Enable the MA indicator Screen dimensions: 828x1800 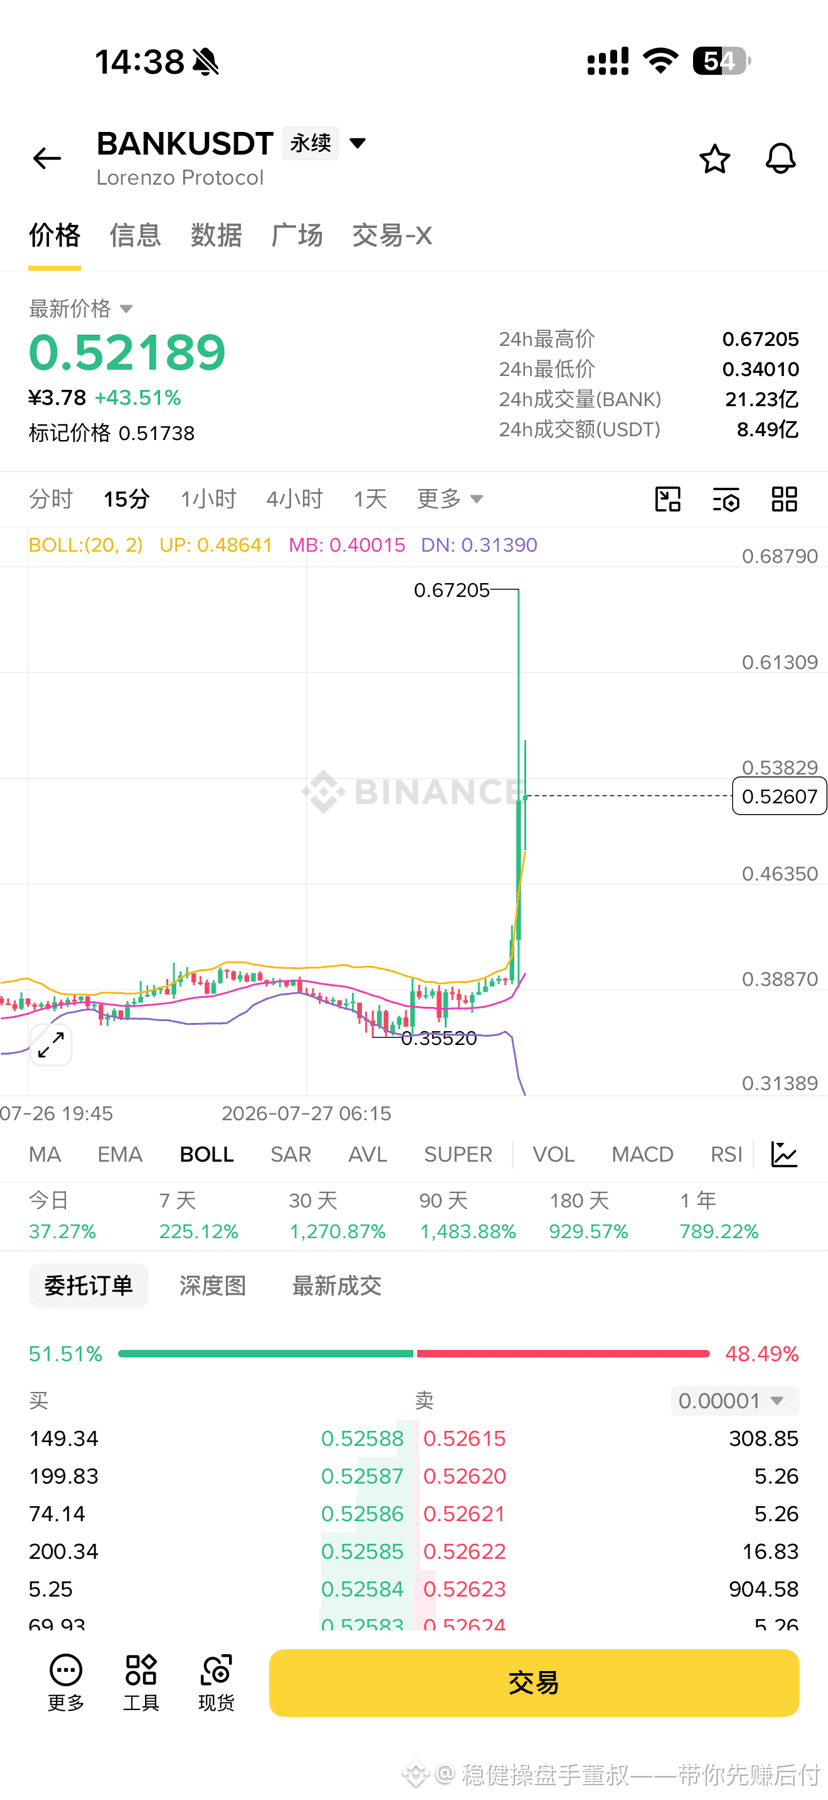[x=45, y=1155]
